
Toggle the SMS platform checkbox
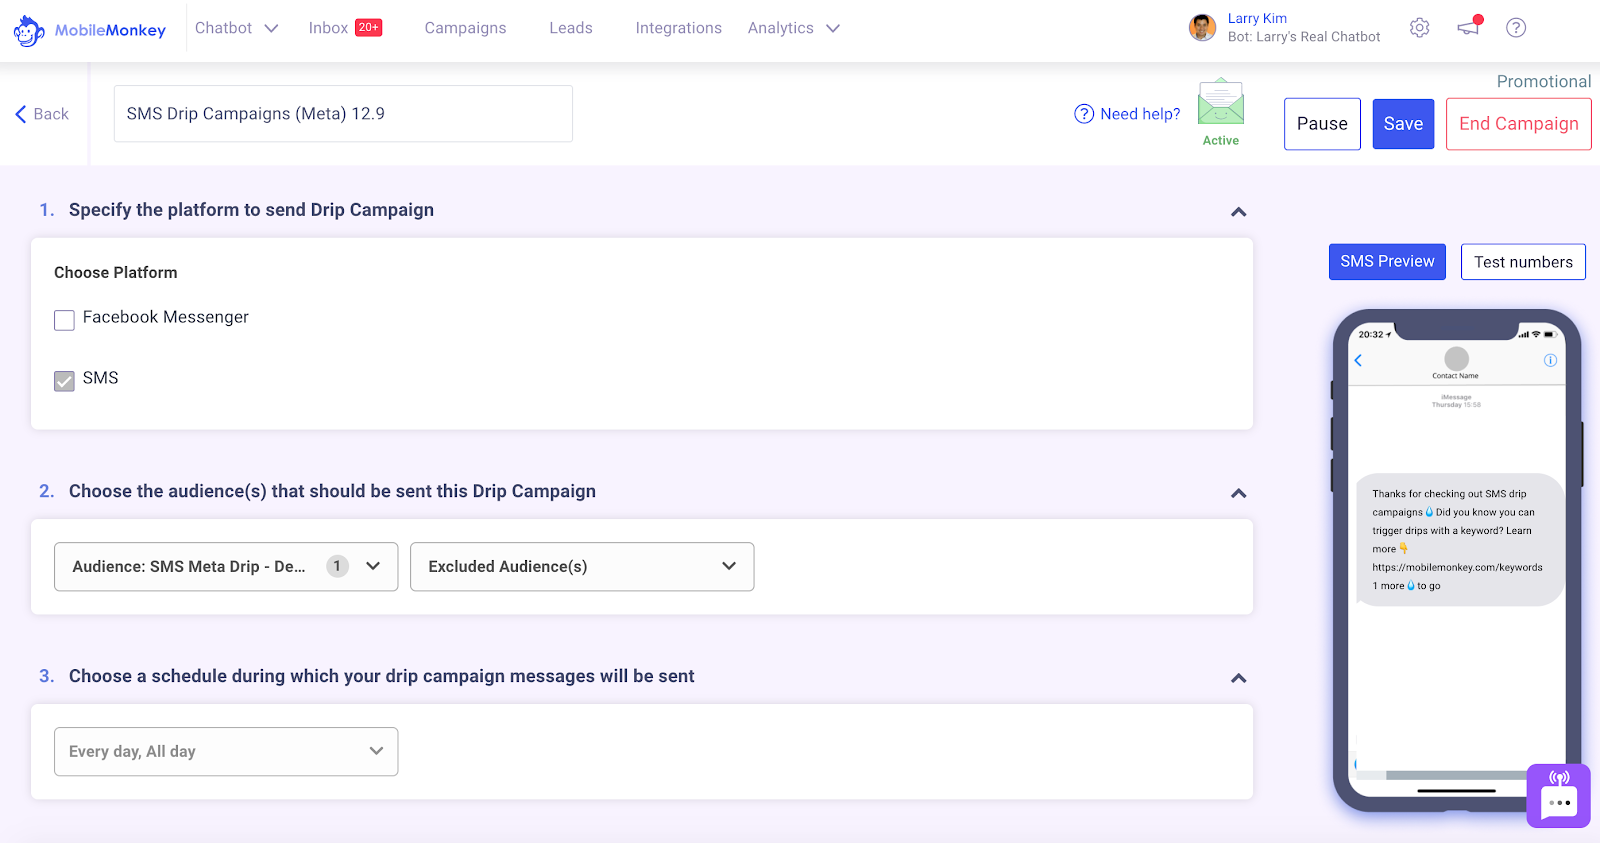coord(64,381)
